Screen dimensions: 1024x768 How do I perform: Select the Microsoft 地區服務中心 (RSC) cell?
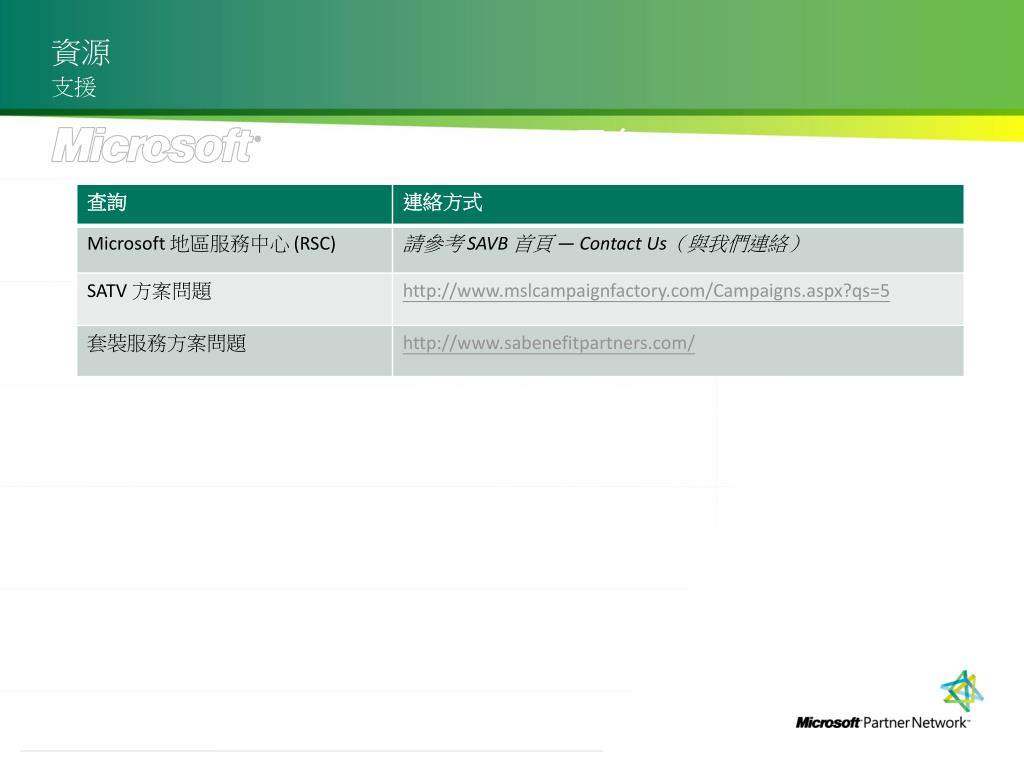(234, 249)
